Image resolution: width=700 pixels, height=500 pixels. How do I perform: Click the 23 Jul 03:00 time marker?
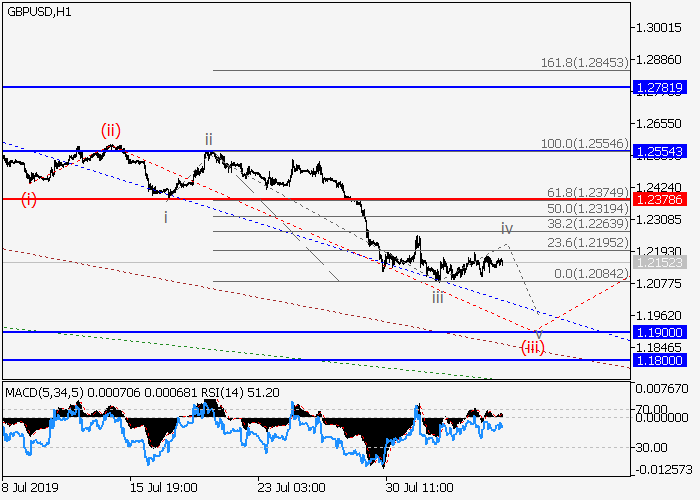pyautogui.click(x=290, y=485)
